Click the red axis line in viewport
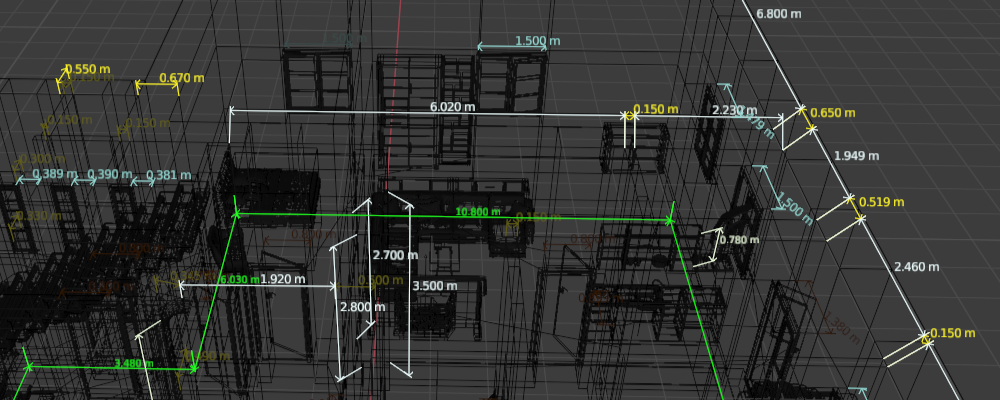This screenshot has width=1000, height=400. [401, 60]
